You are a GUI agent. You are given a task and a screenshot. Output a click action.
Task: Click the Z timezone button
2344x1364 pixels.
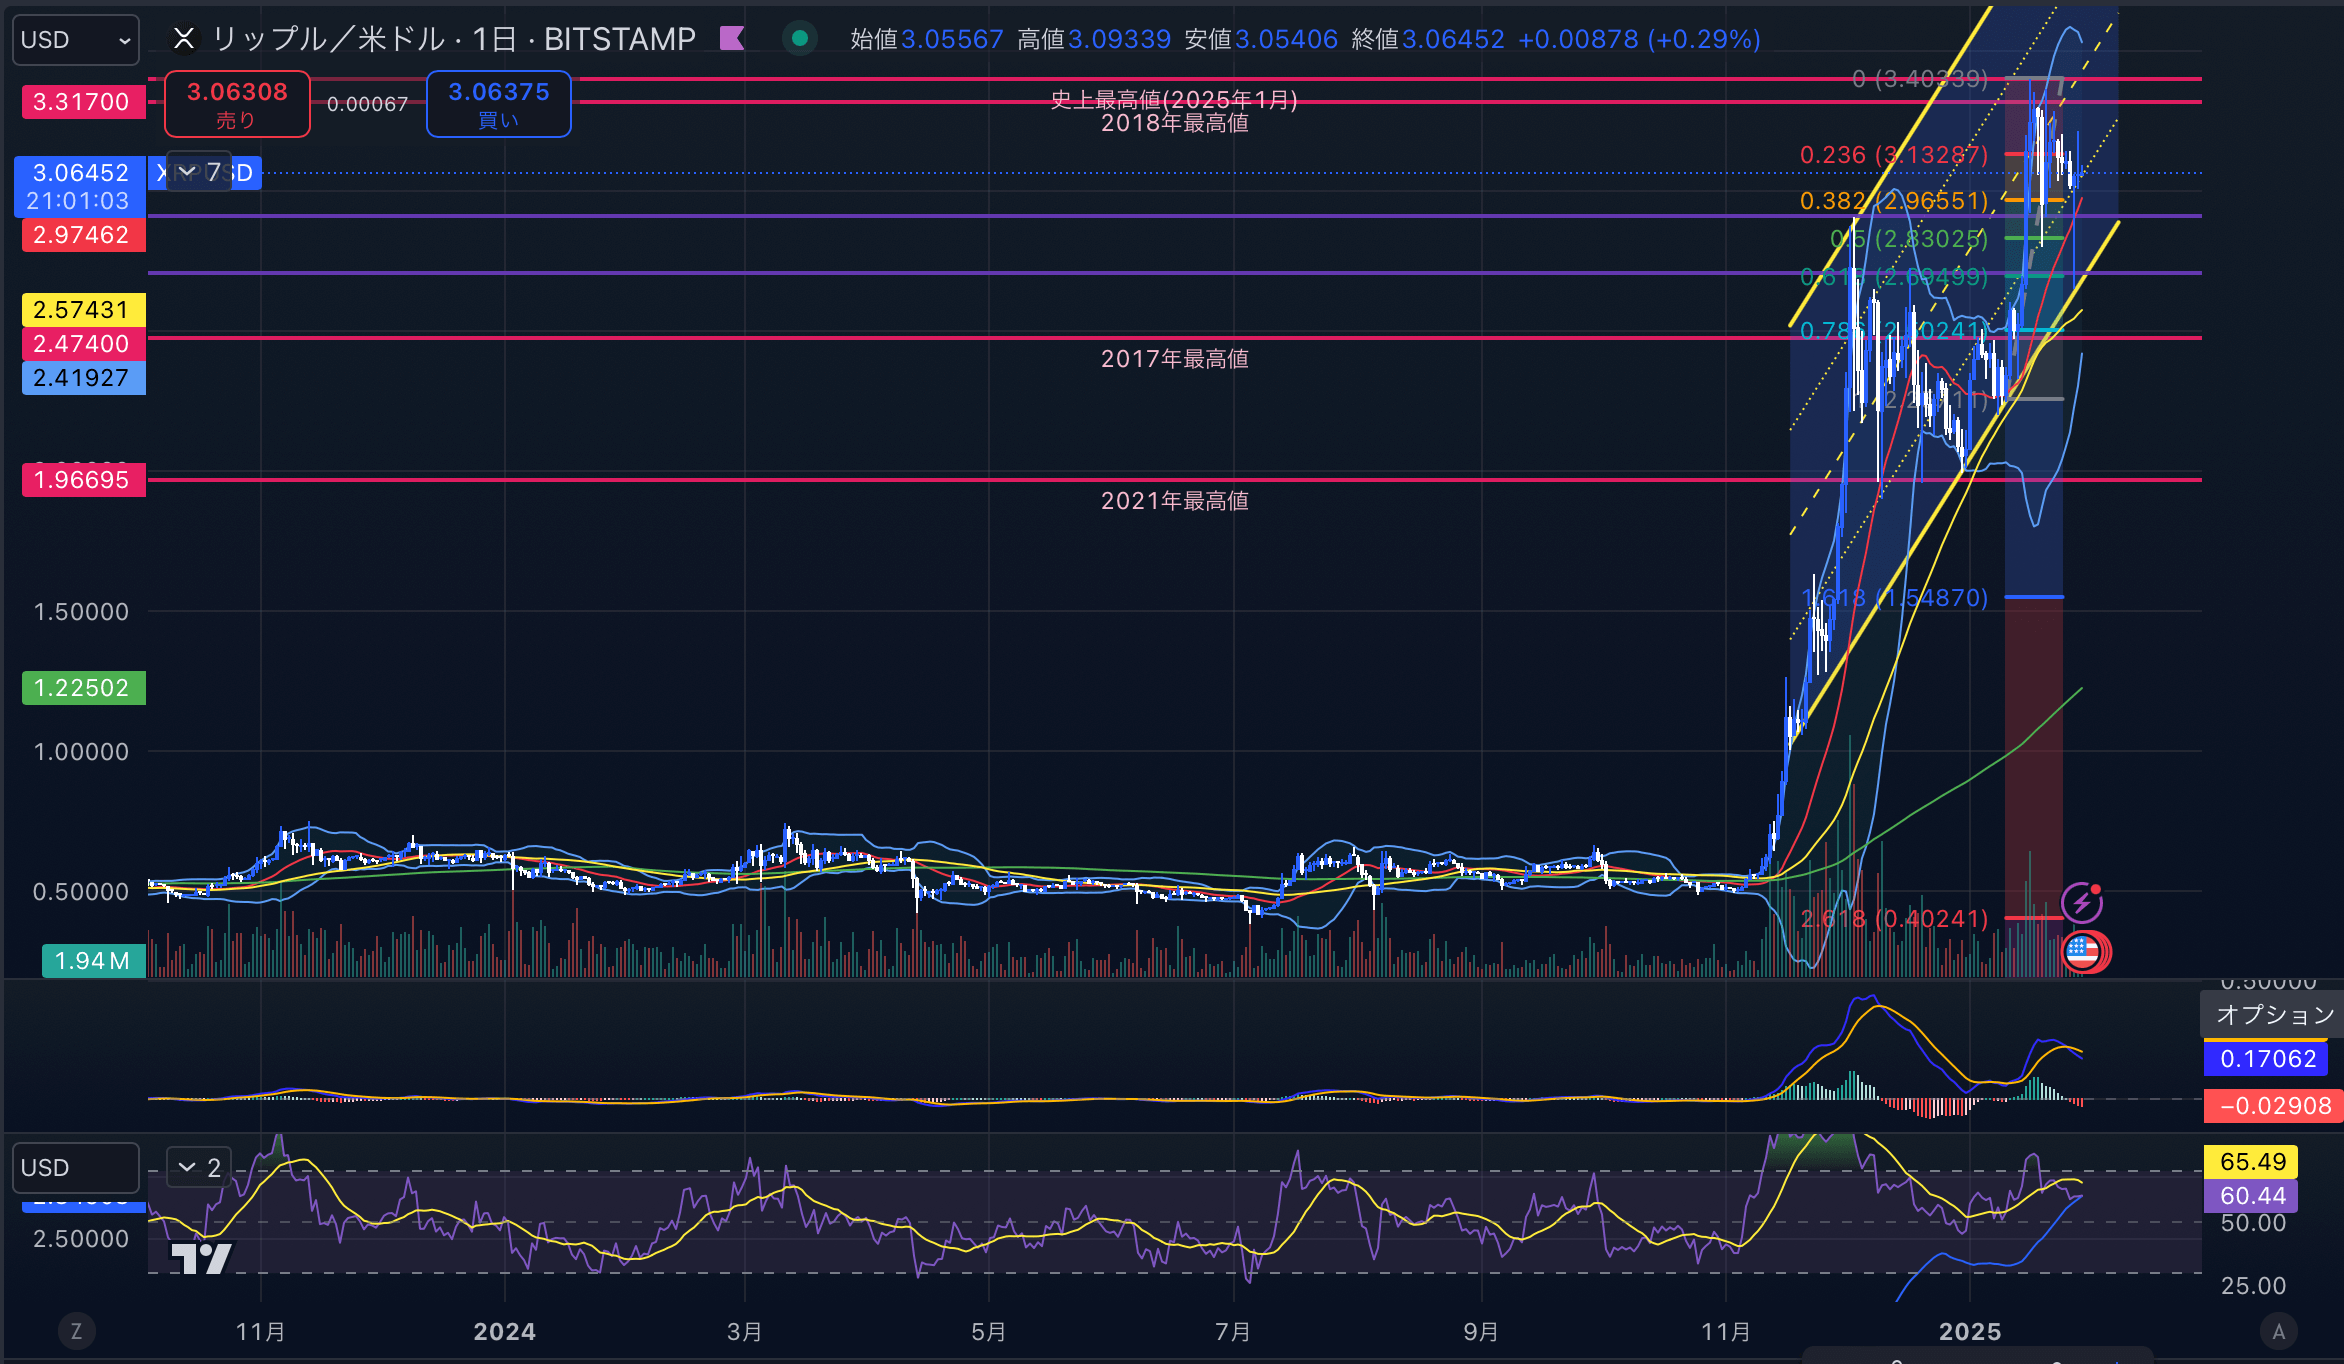[76, 1331]
